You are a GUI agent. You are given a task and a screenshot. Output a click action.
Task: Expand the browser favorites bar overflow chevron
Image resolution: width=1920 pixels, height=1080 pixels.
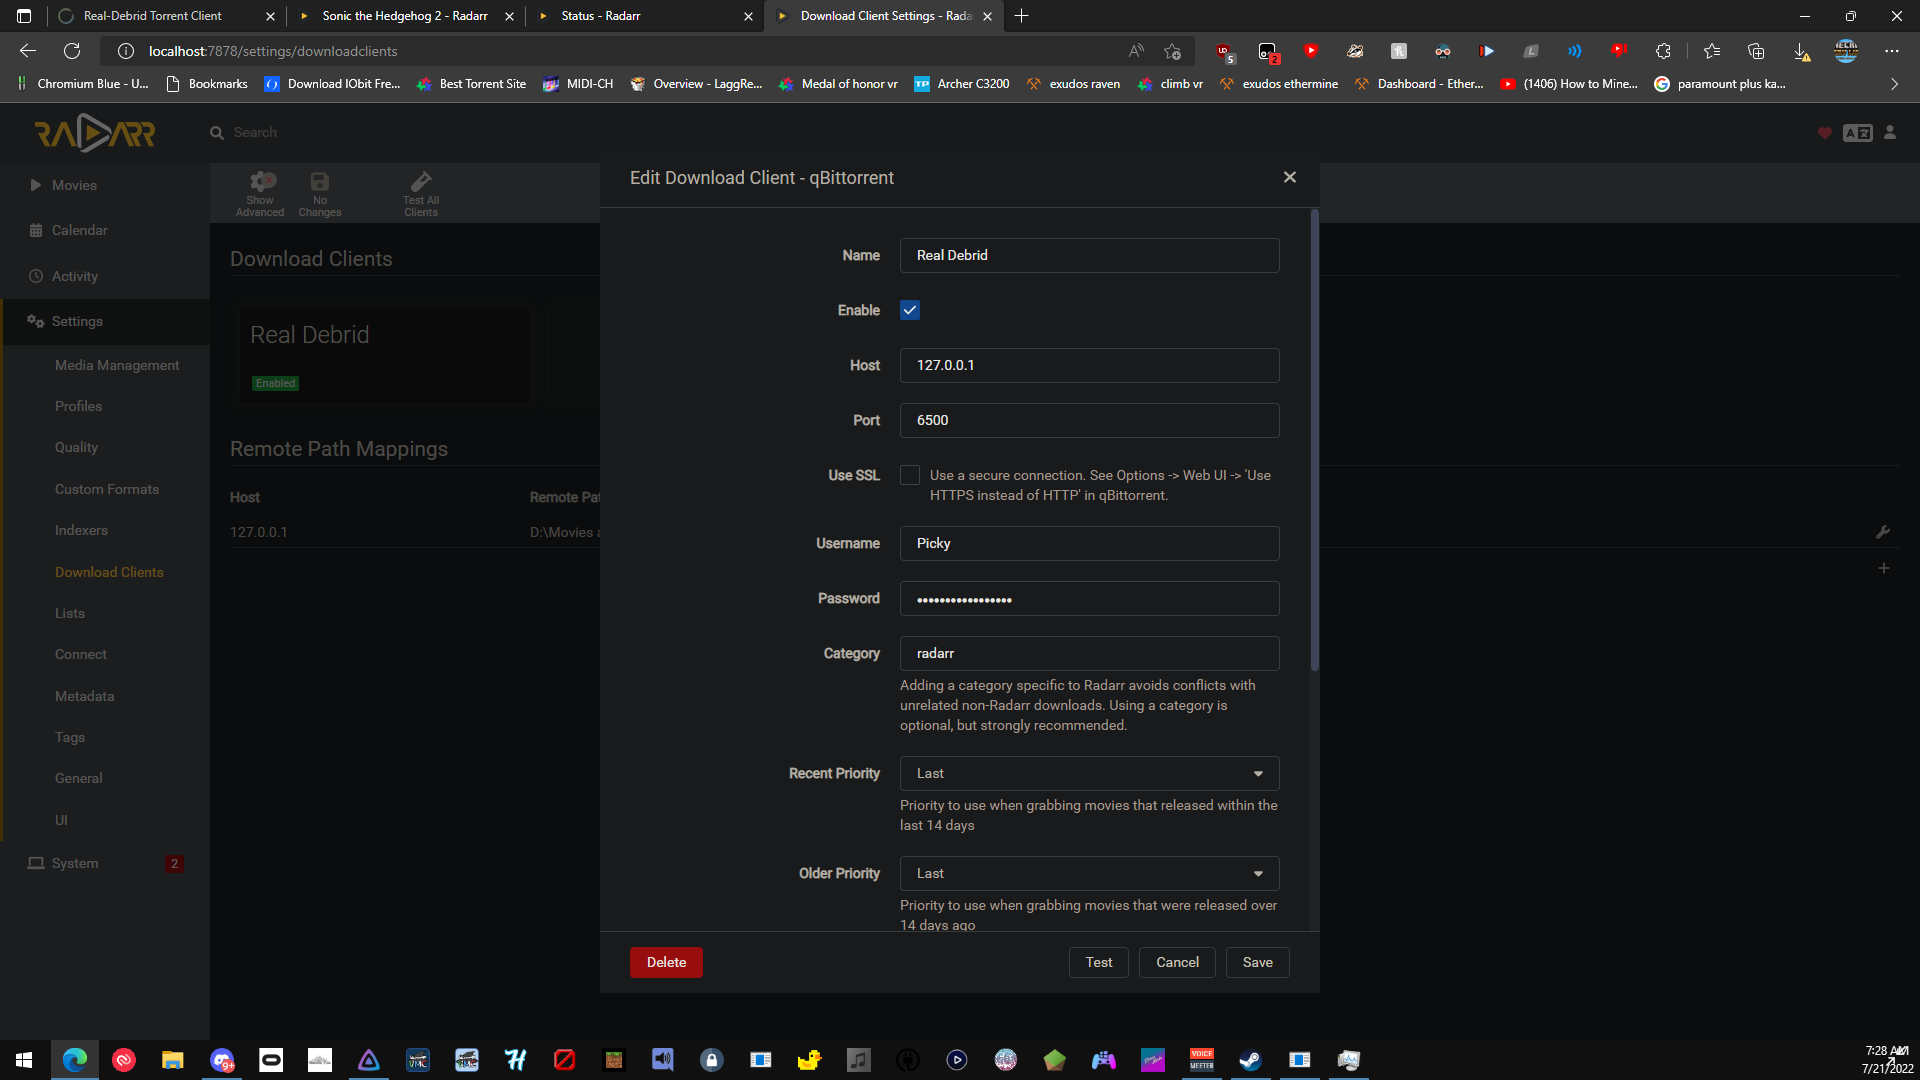tap(1894, 84)
